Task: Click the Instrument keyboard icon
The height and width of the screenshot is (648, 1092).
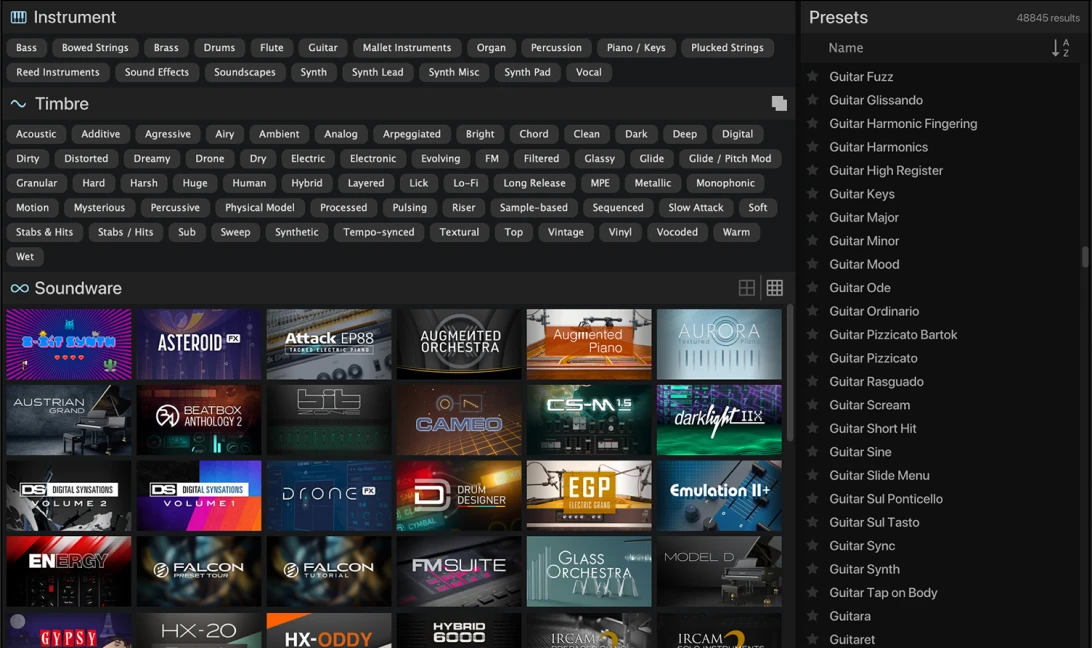Action: (19, 17)
